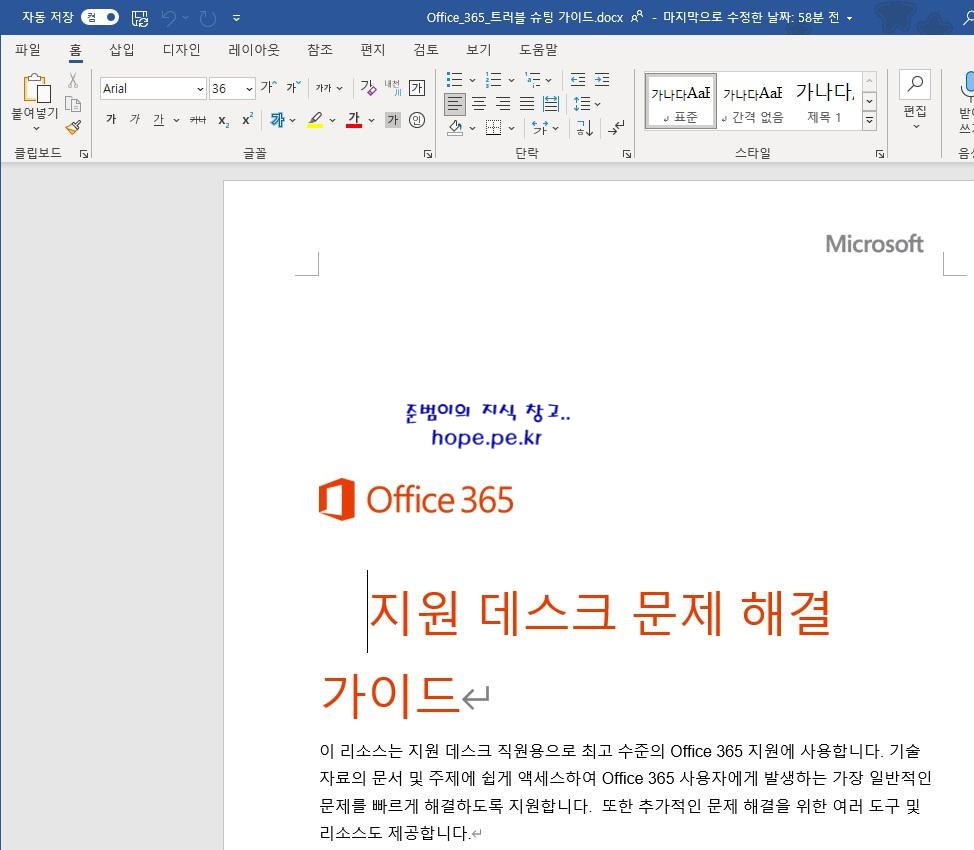
Task: Open the Arial font name dropdown
Action: click(200, 89)
